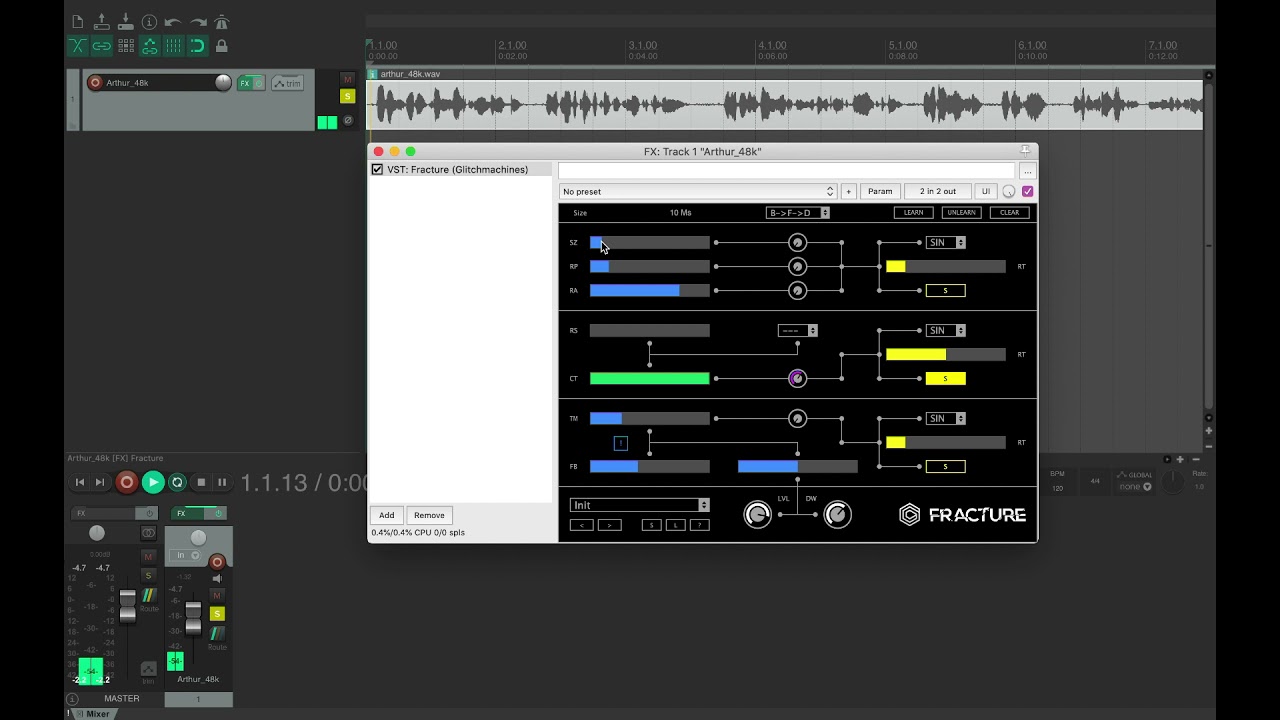1280x720 pixels.
Task: Open the '2 in 2 out' routing button
Action: coord(938,191)
